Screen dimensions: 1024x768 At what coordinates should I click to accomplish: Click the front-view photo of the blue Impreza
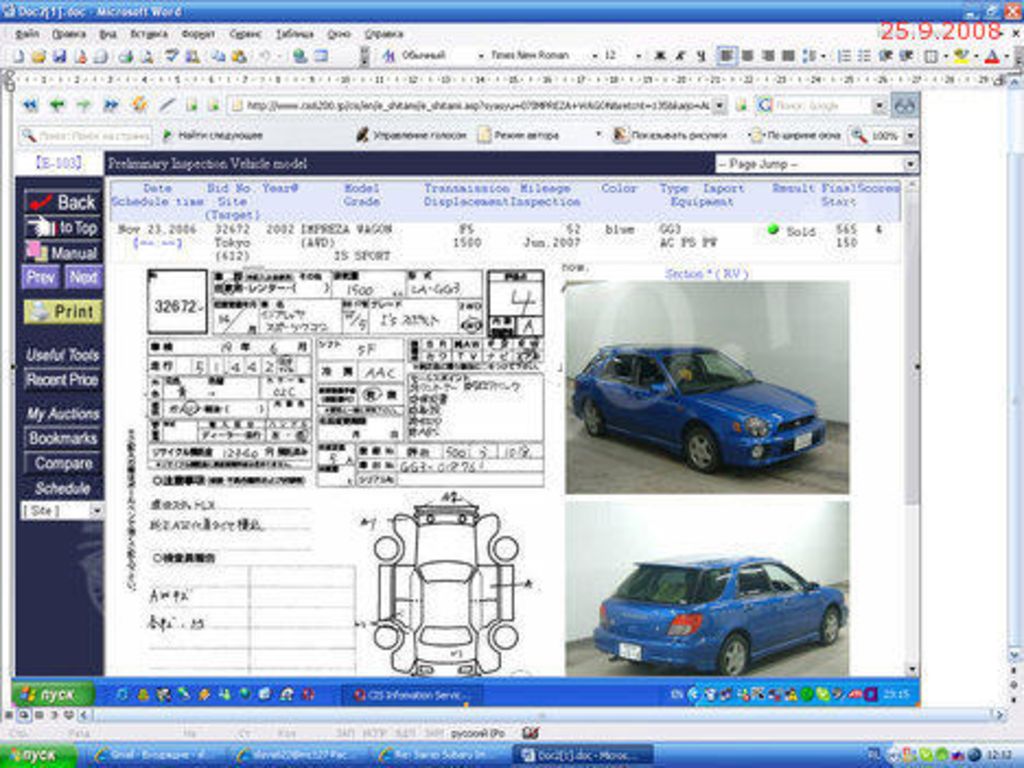pyautogui.click(x=707, y=387)
